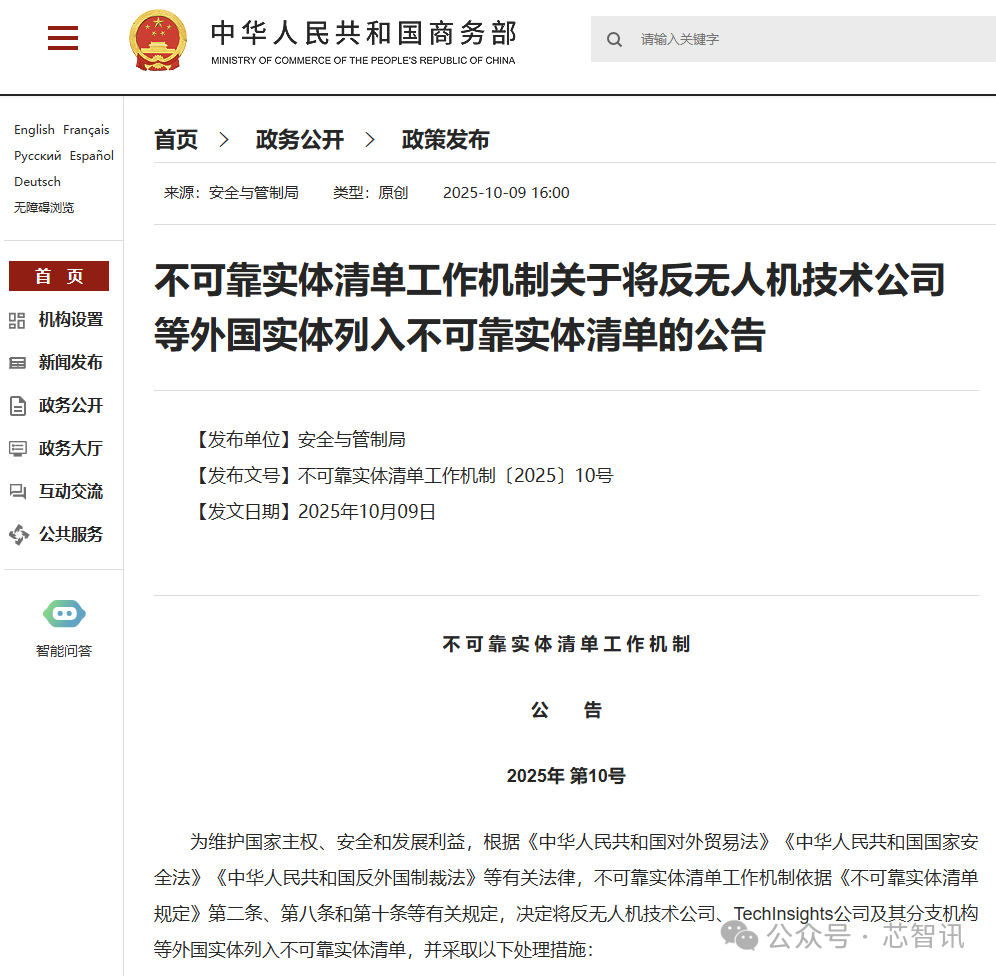The image size is (996, 976).
Task: Switch language to Русский
Action: 38,156
